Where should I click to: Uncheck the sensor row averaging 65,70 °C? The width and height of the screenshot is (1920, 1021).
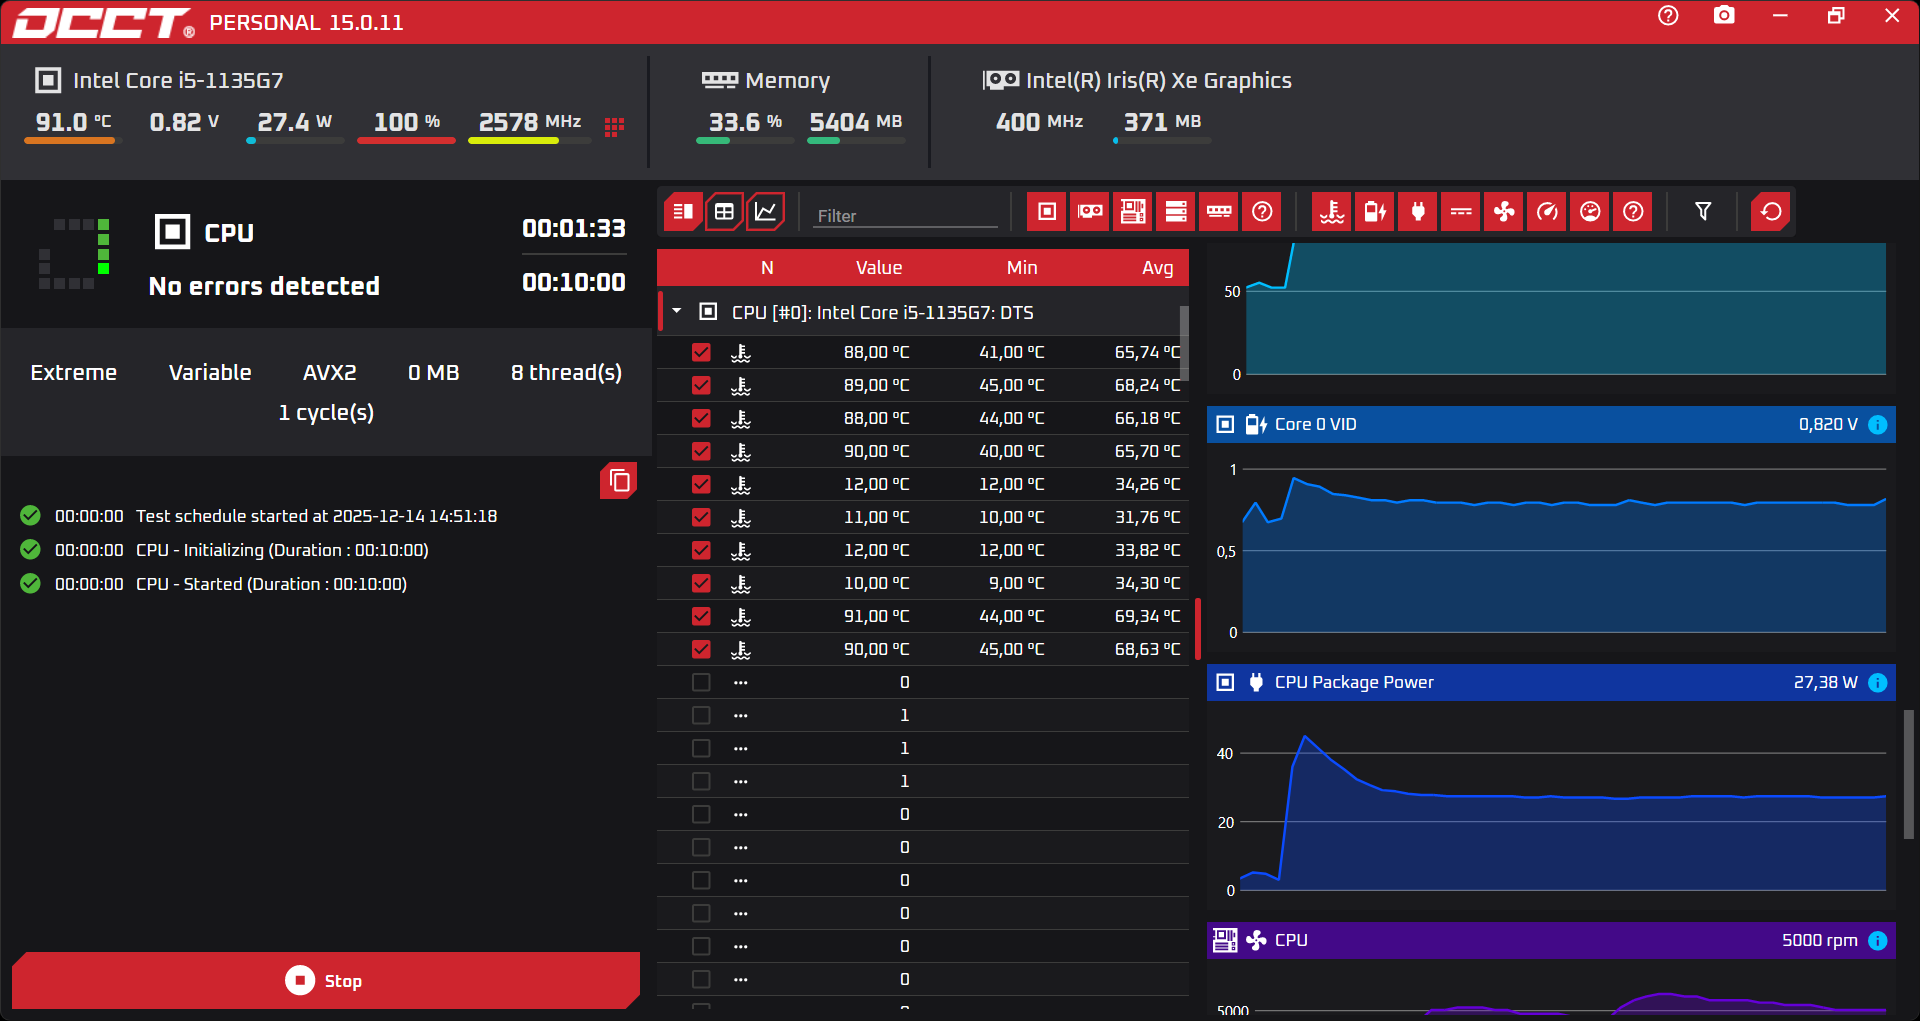[701, 452]
